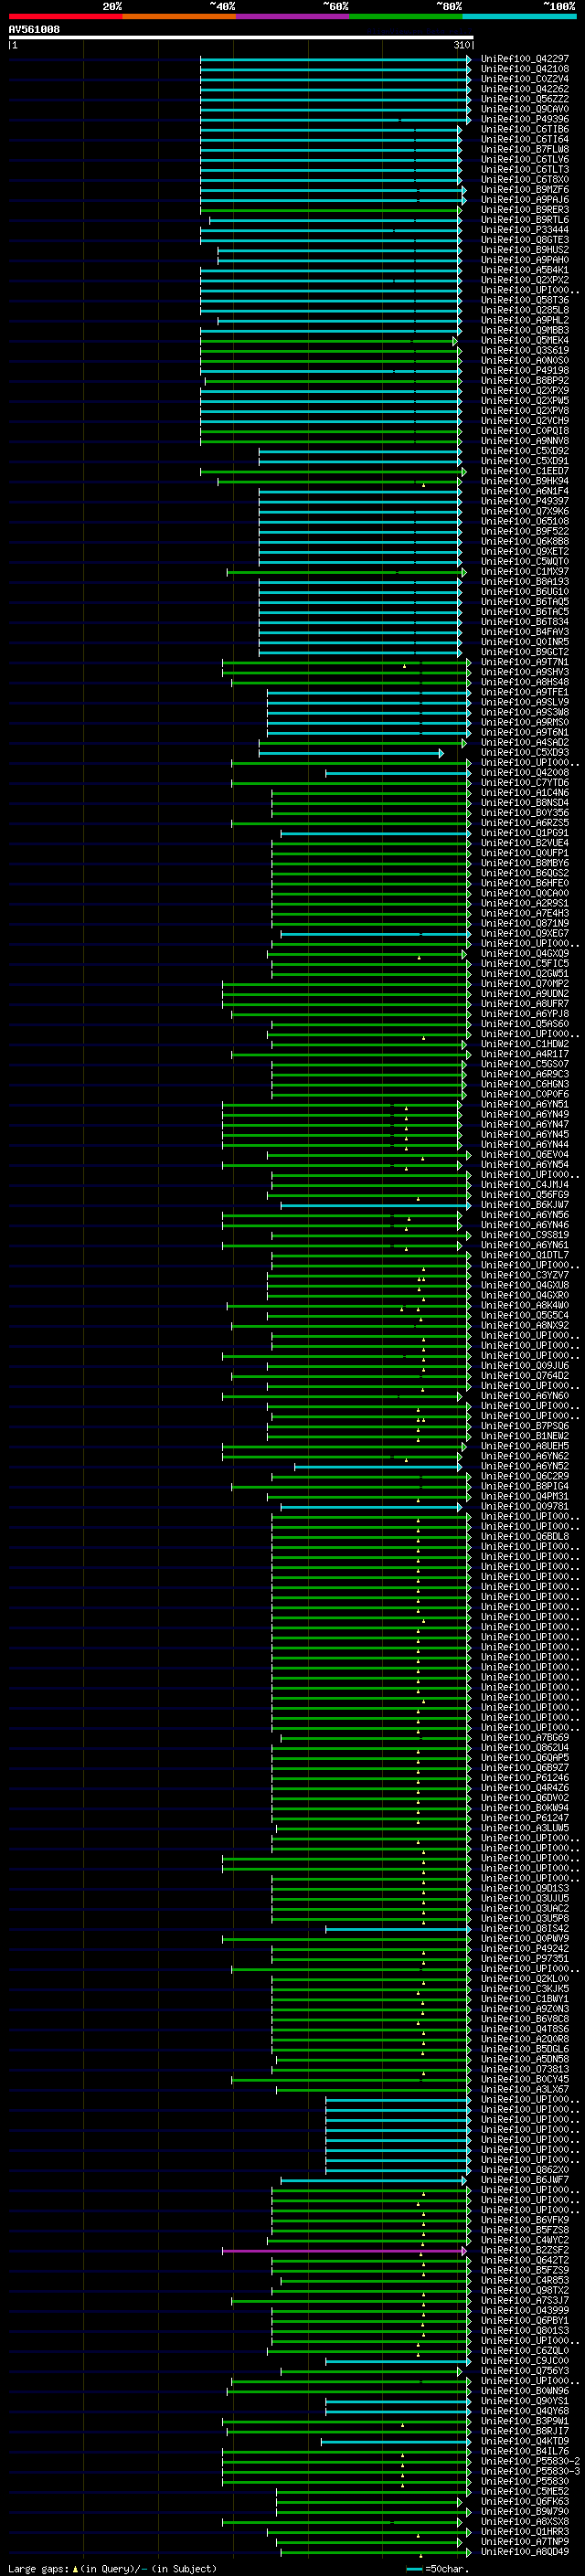Select hit label UniRef100_C1HDW2
Image resolution: width=585 pixels, height=2576 pixels.
(x=525, y=1043)
